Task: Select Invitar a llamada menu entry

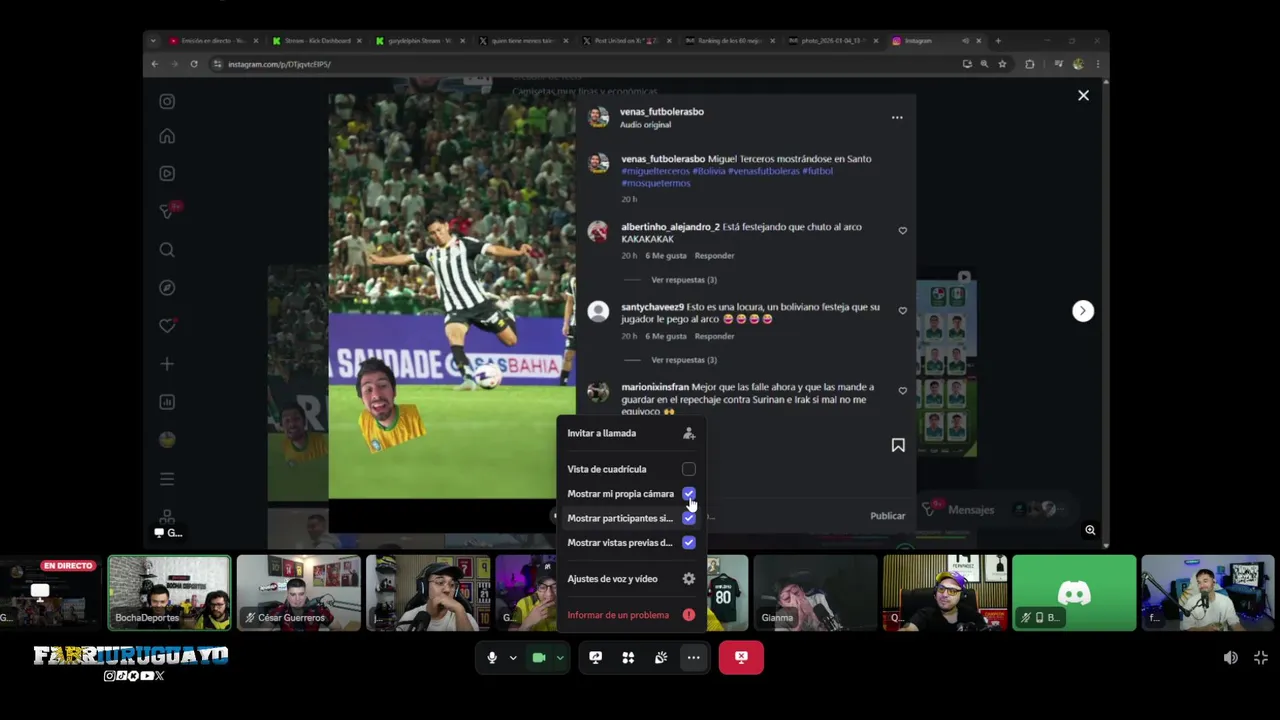Action: (632, 433)
